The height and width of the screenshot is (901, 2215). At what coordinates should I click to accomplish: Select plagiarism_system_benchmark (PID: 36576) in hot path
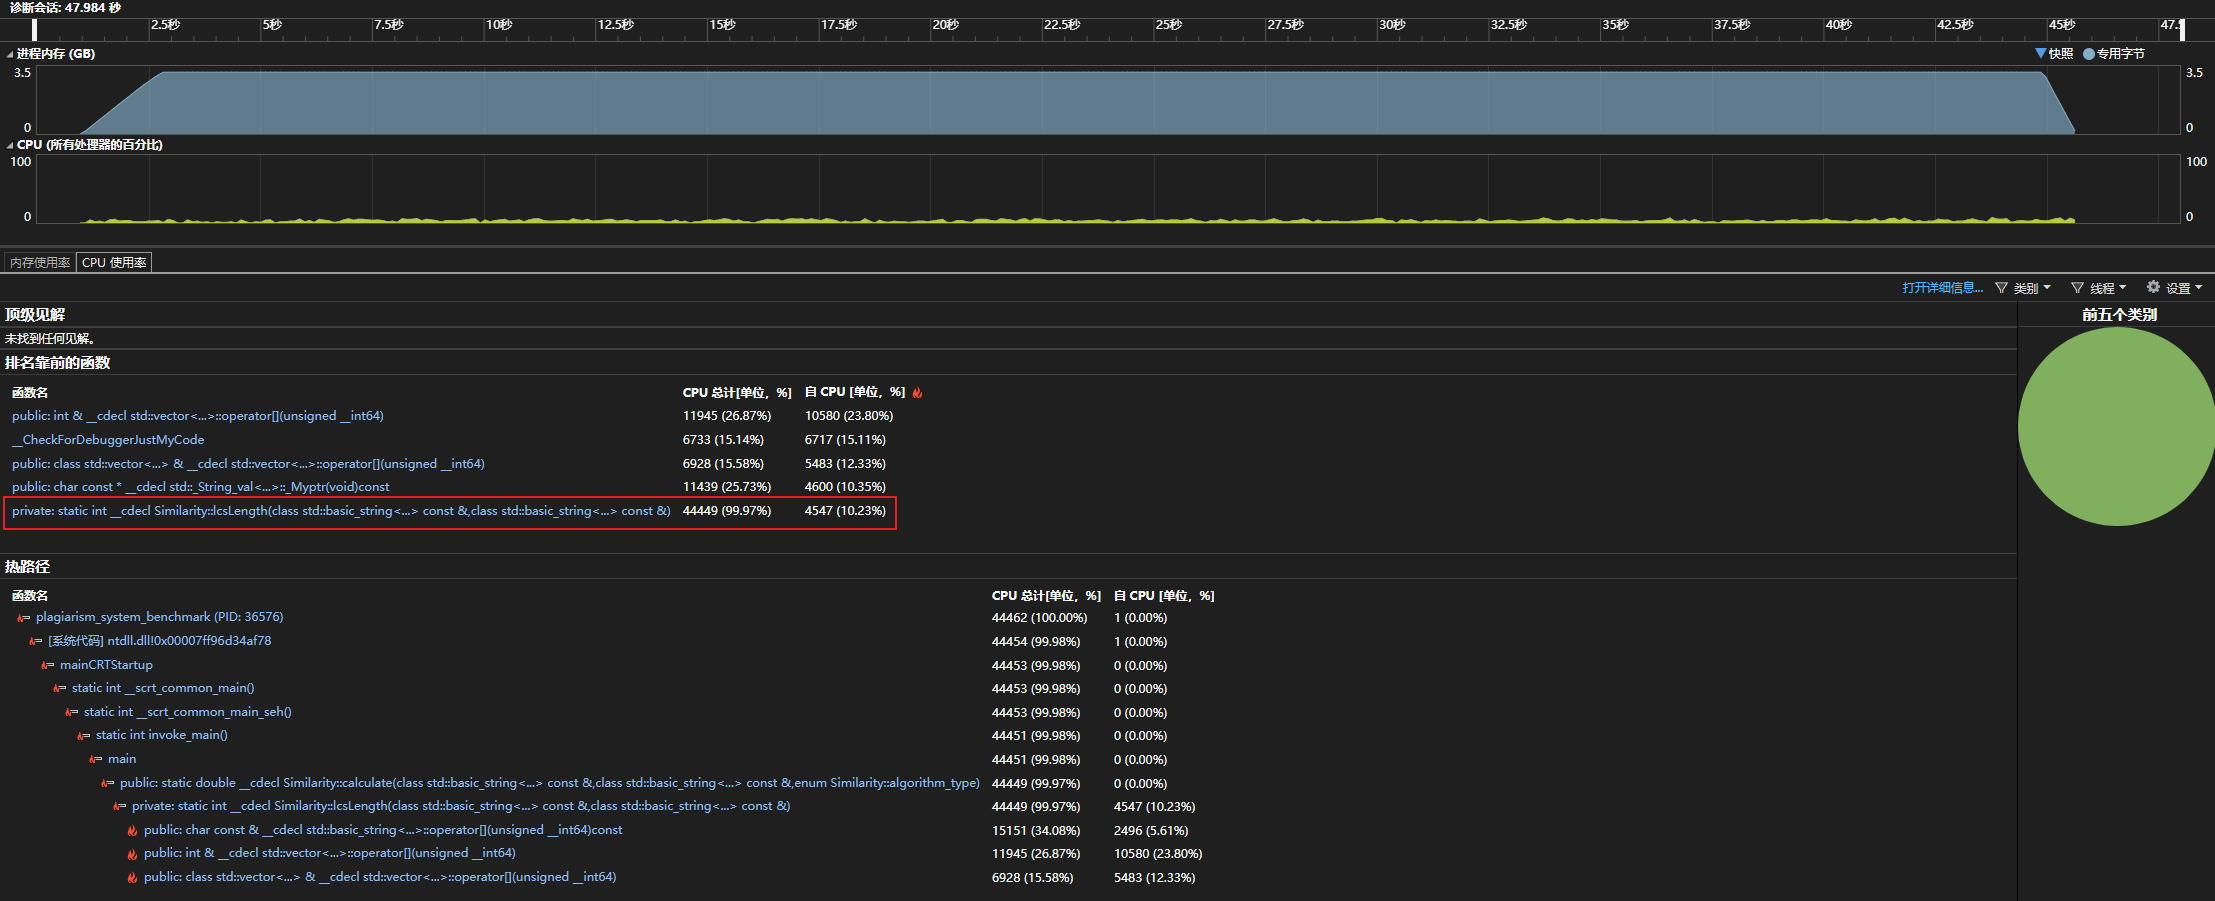[x=159, y=617]
